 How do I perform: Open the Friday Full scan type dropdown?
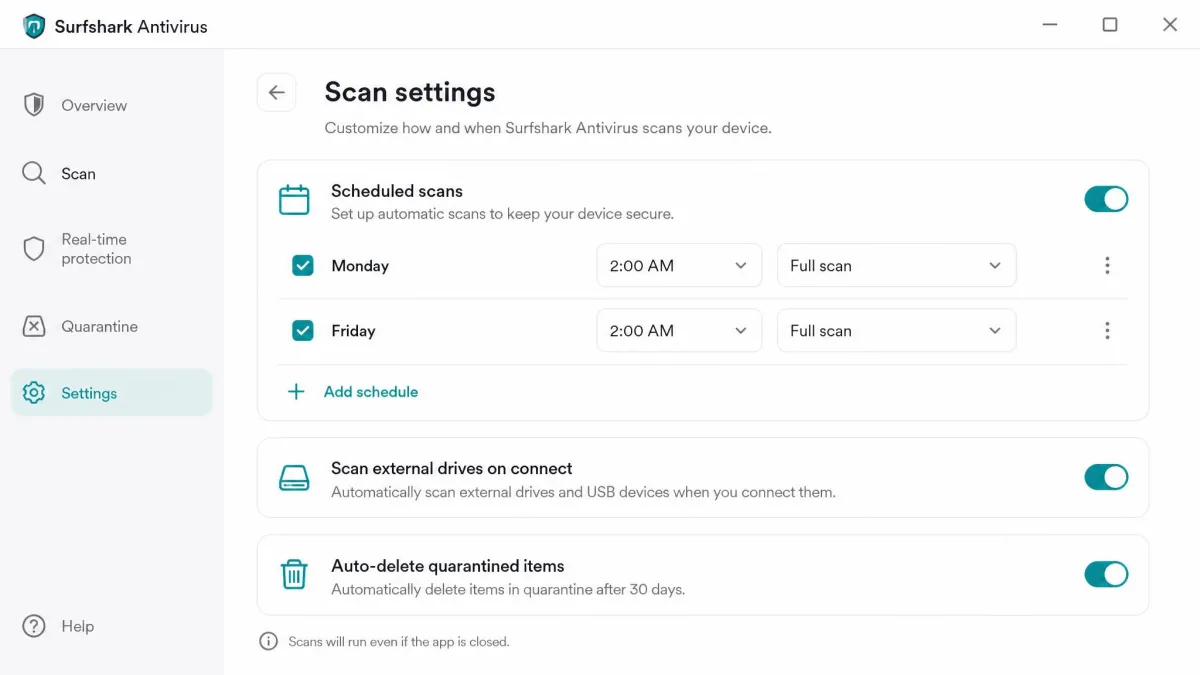point(896,331)
